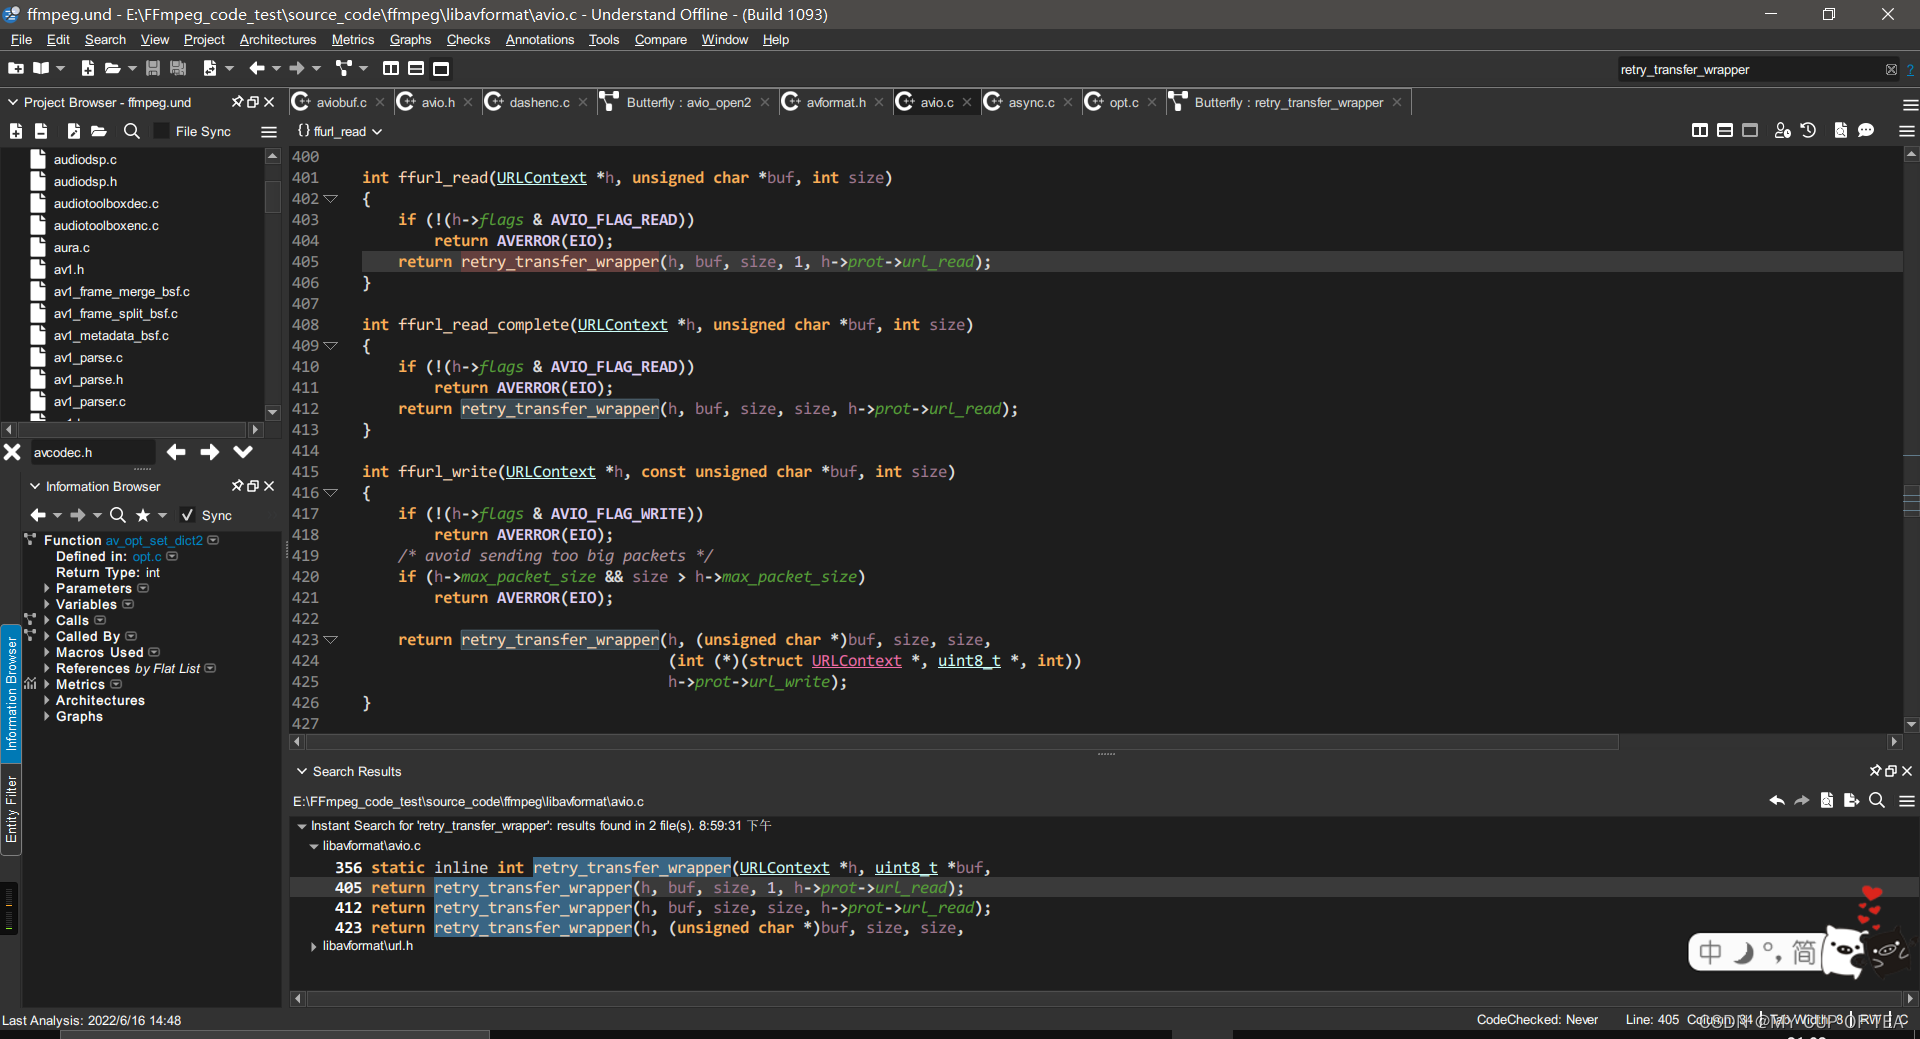Open the opt.c link in Defined in
This screenshot has width=1920, height=1039.
pos(146,557)
